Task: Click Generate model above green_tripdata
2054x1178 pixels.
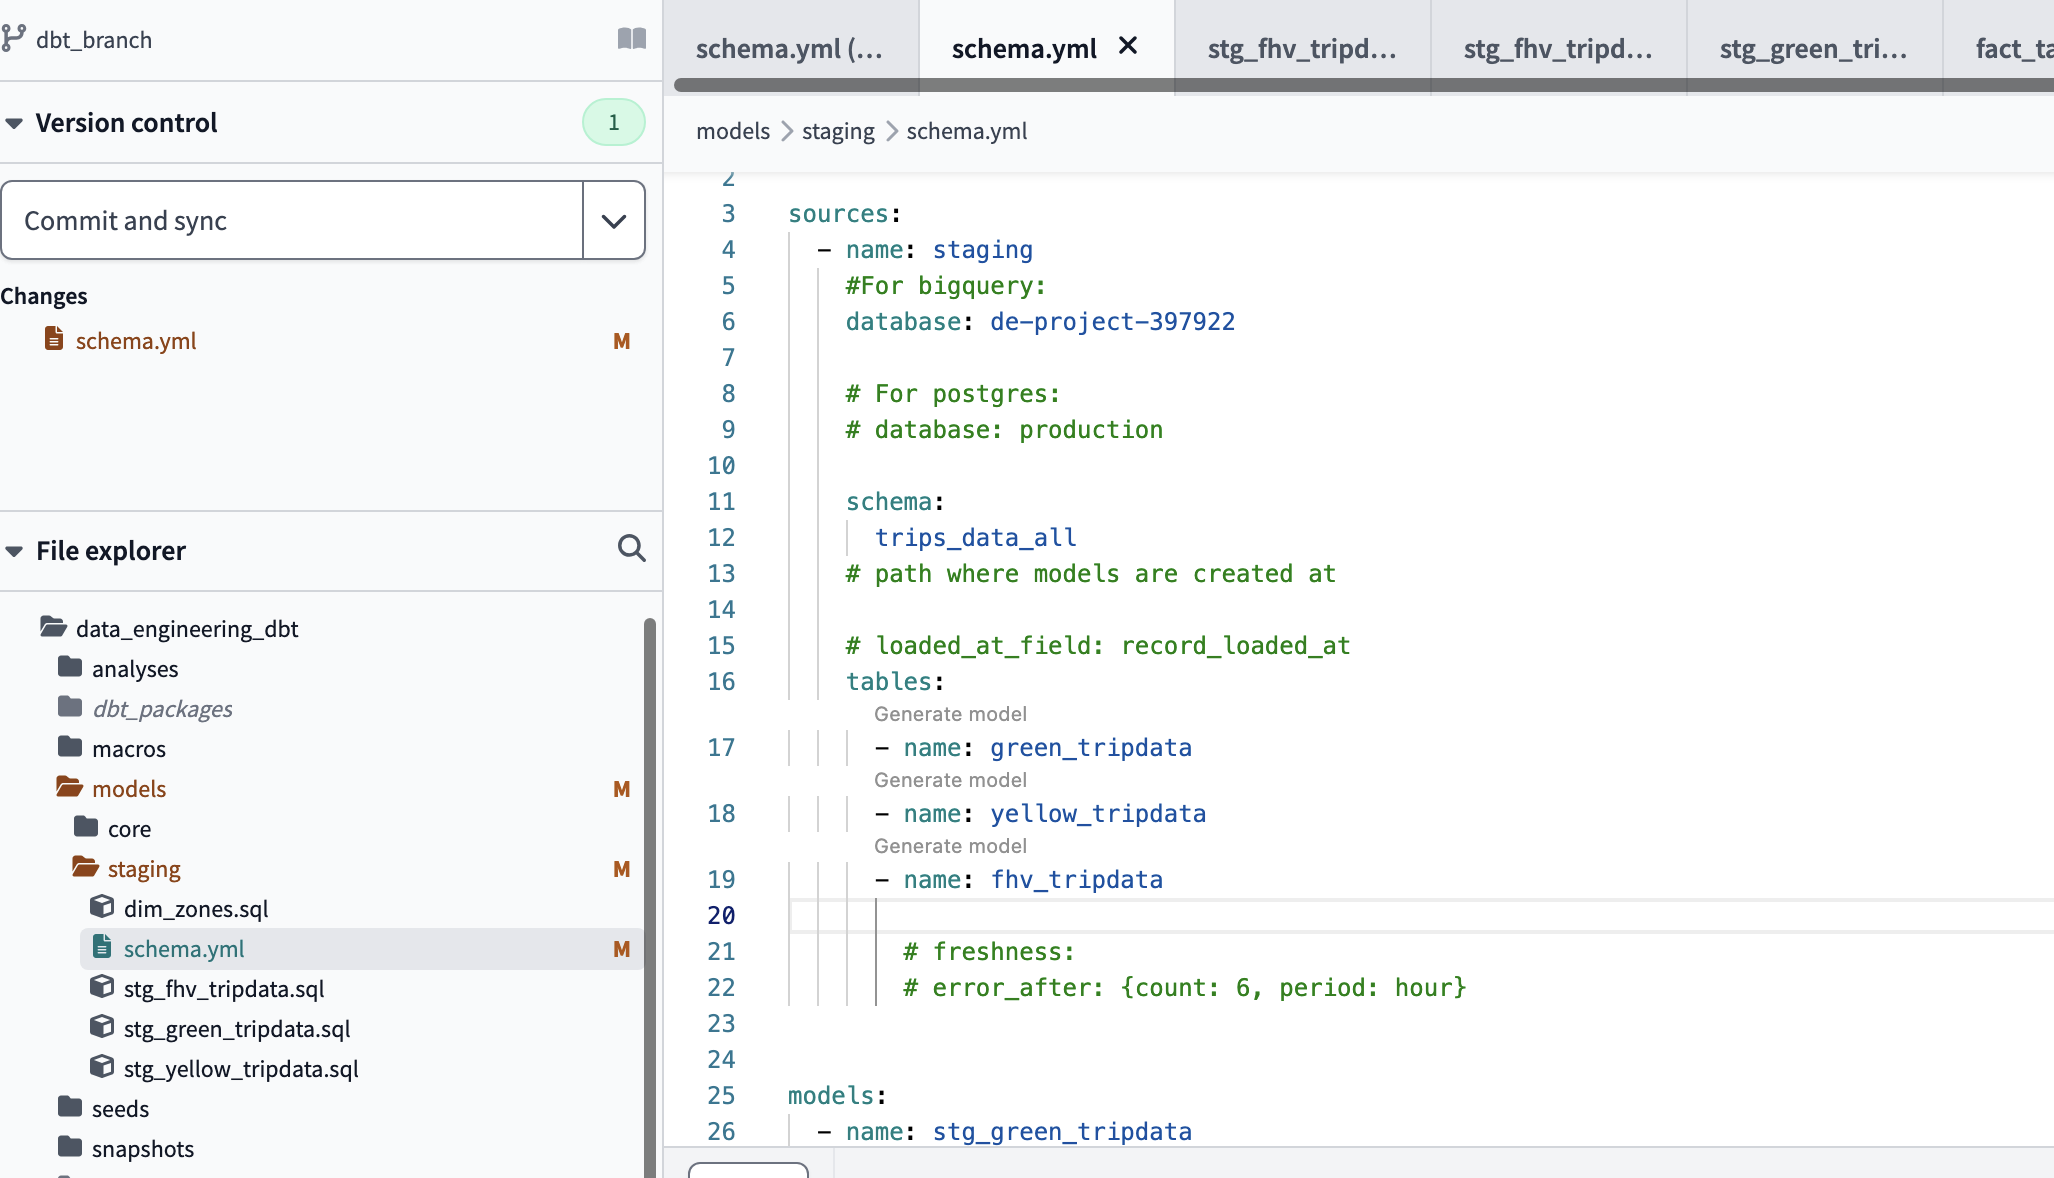Action: tap(950, 714)
